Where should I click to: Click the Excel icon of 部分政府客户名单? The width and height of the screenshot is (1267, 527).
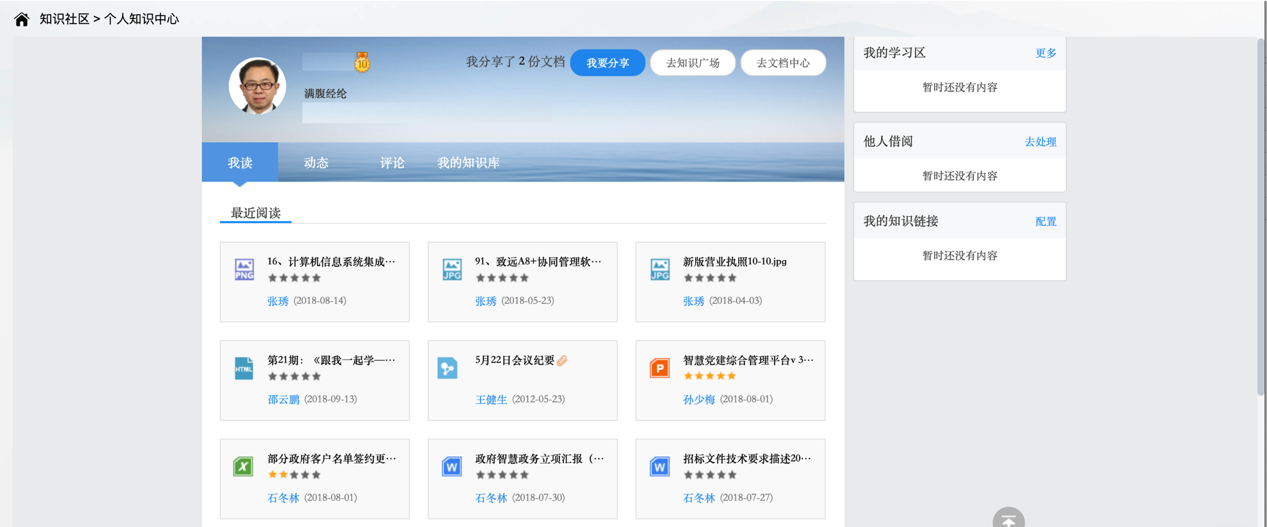[244, 466]
